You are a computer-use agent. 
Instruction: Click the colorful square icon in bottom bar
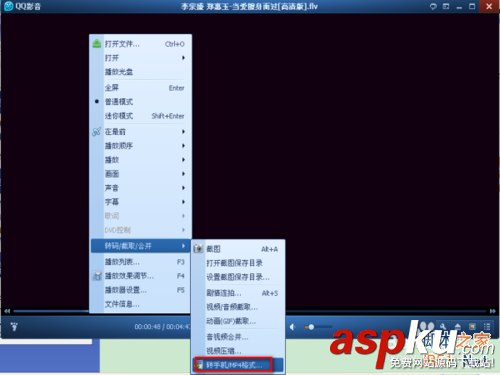[x=472, y=326]
